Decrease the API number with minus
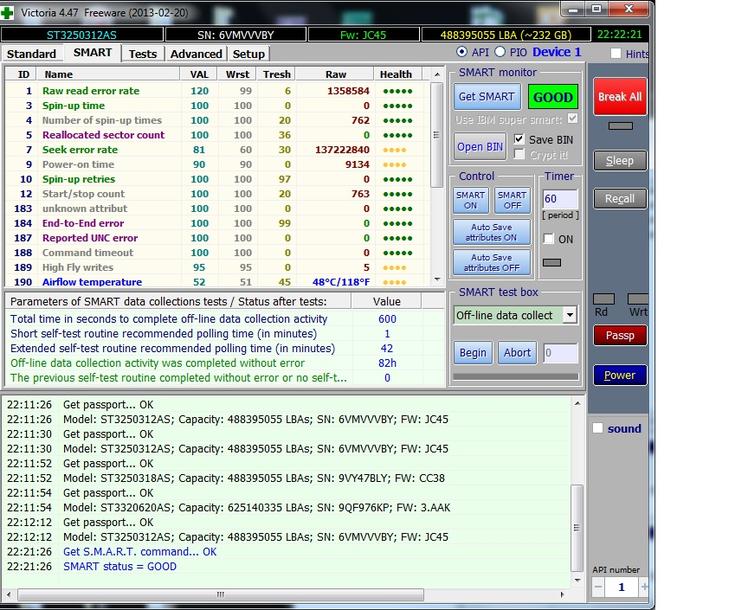 click(x=598, y=587)
